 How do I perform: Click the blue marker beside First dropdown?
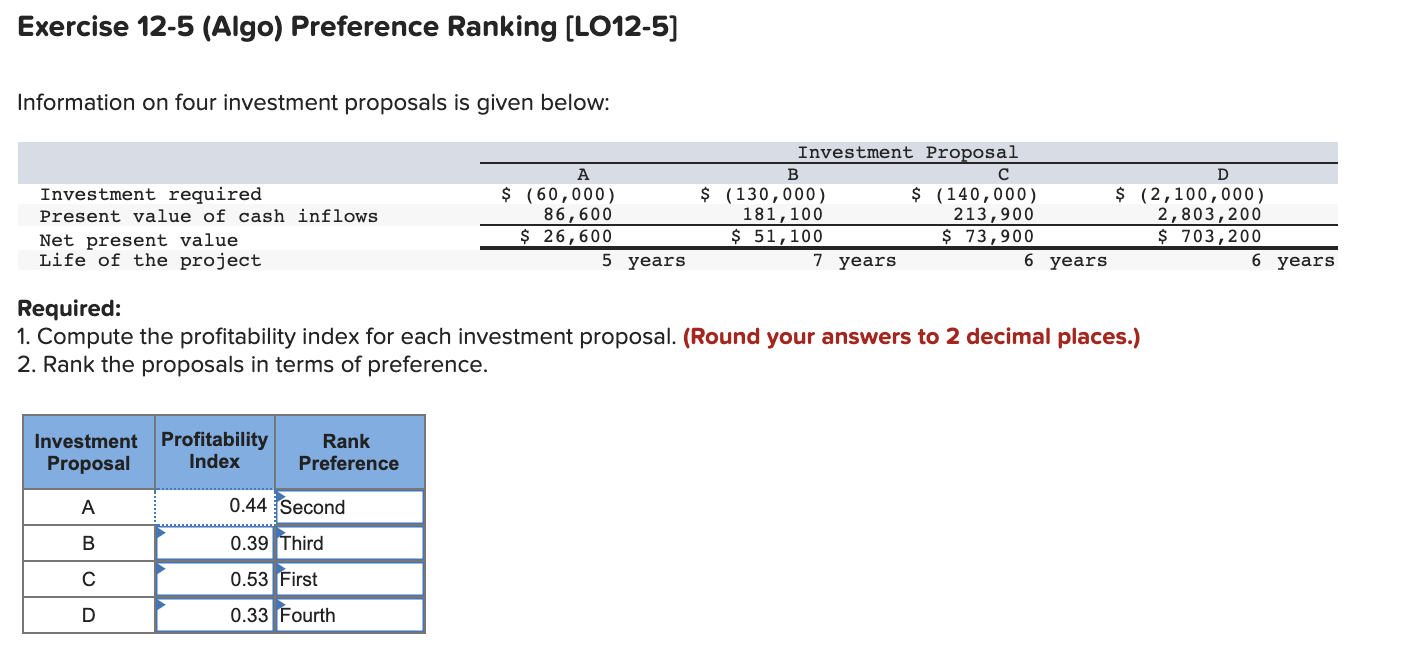[280, 568]
